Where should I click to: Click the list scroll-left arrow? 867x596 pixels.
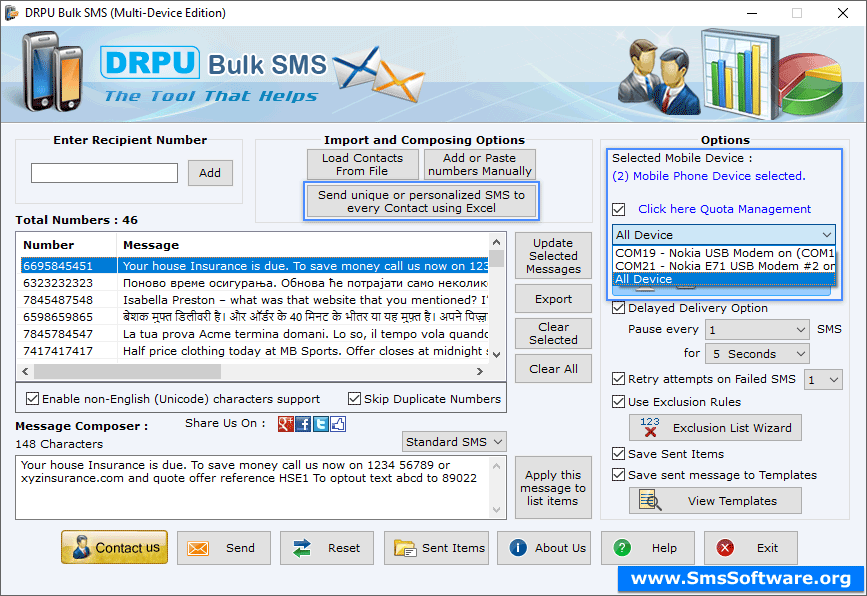tap(25, 372)
